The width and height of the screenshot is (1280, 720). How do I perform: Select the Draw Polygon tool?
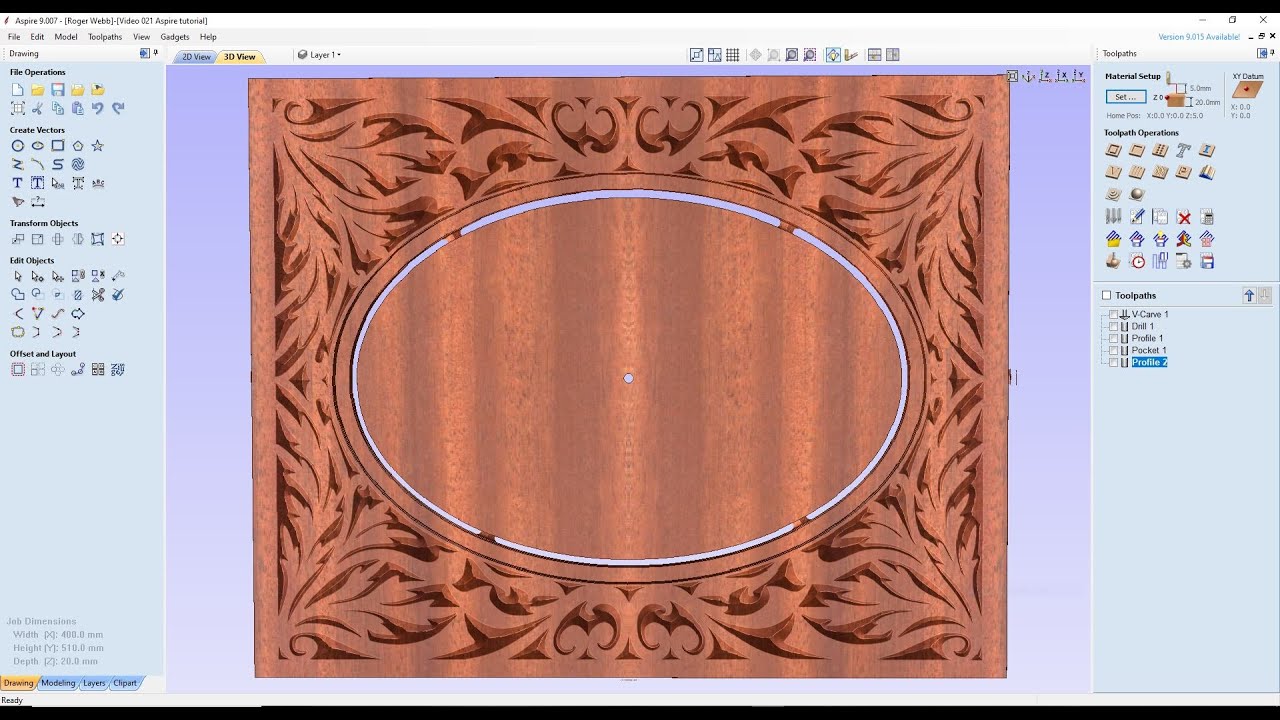pyautogui.click(x=78, y=146)
